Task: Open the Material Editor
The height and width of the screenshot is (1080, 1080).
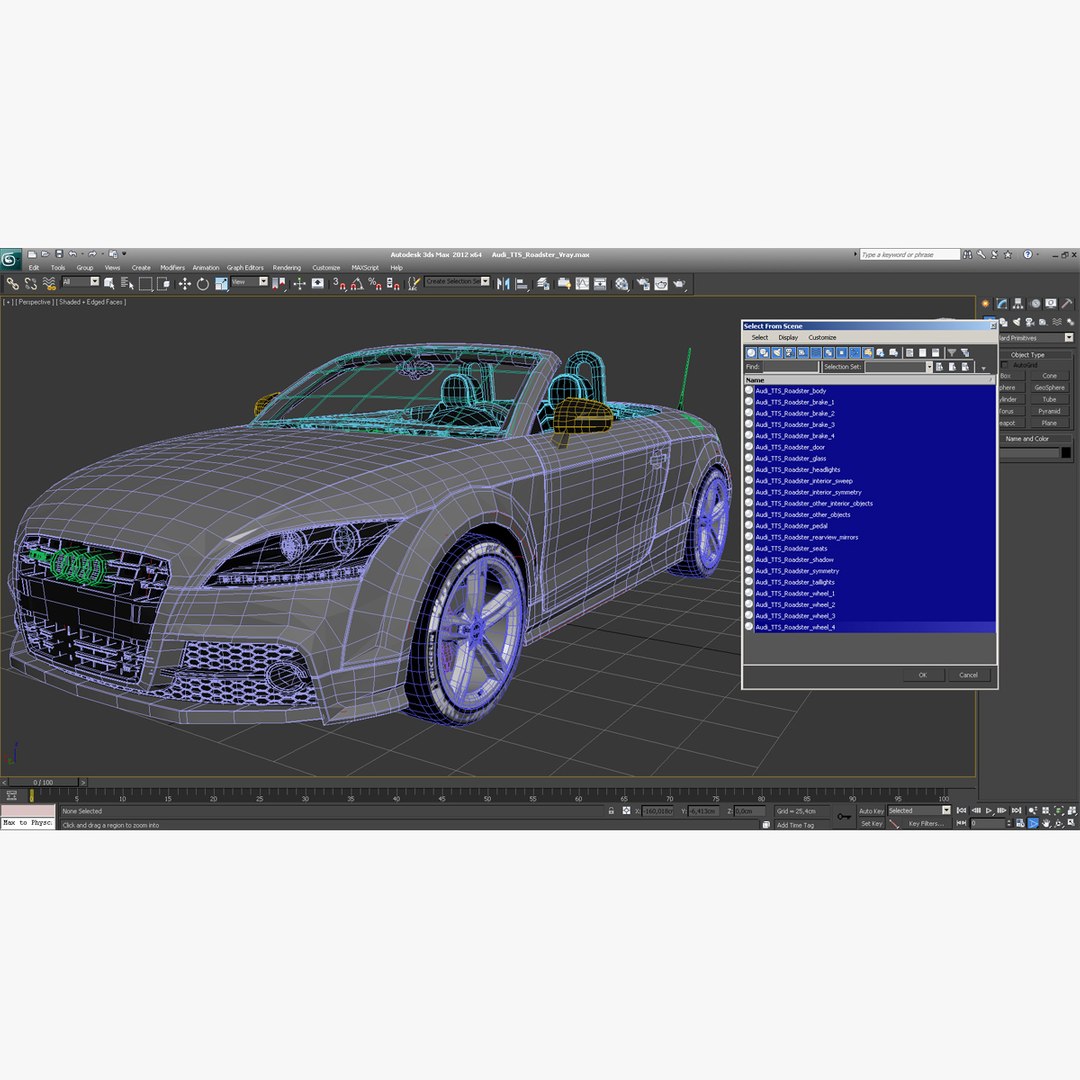Action: pos(622,283)
